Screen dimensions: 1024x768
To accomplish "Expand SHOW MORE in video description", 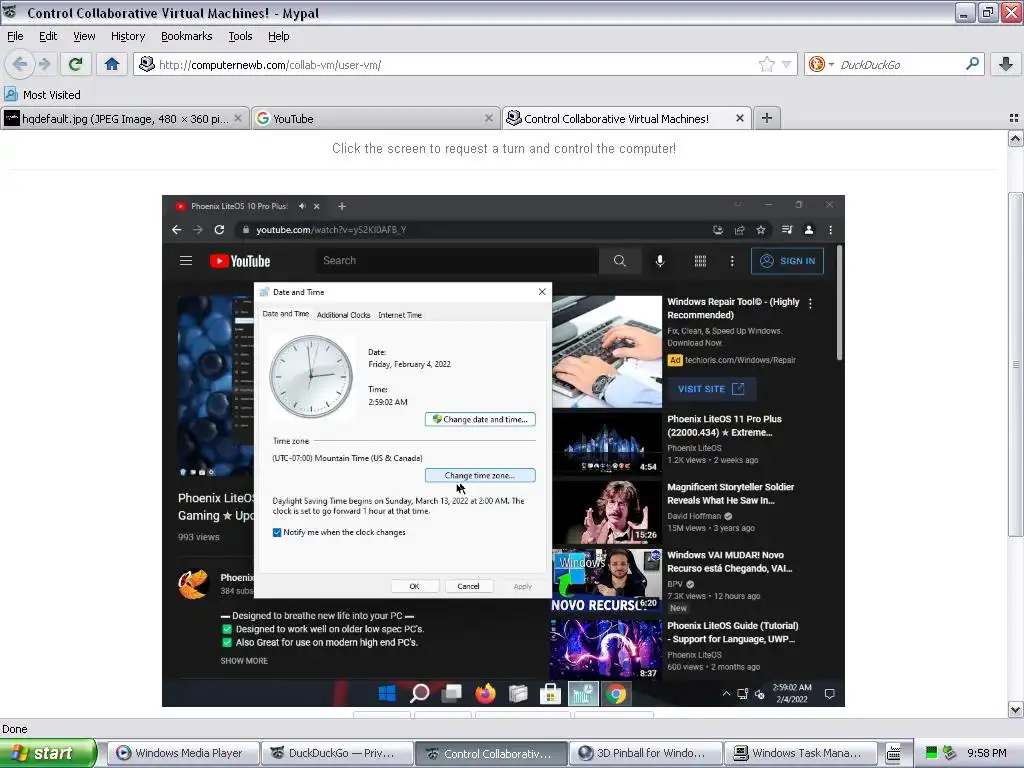I will point(244,660).
